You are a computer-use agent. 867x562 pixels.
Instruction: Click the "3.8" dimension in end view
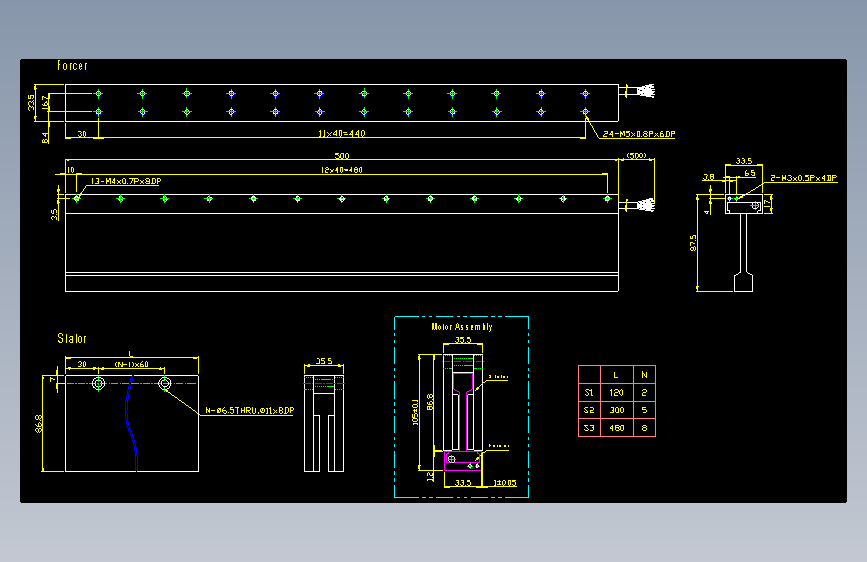(708, 177)
